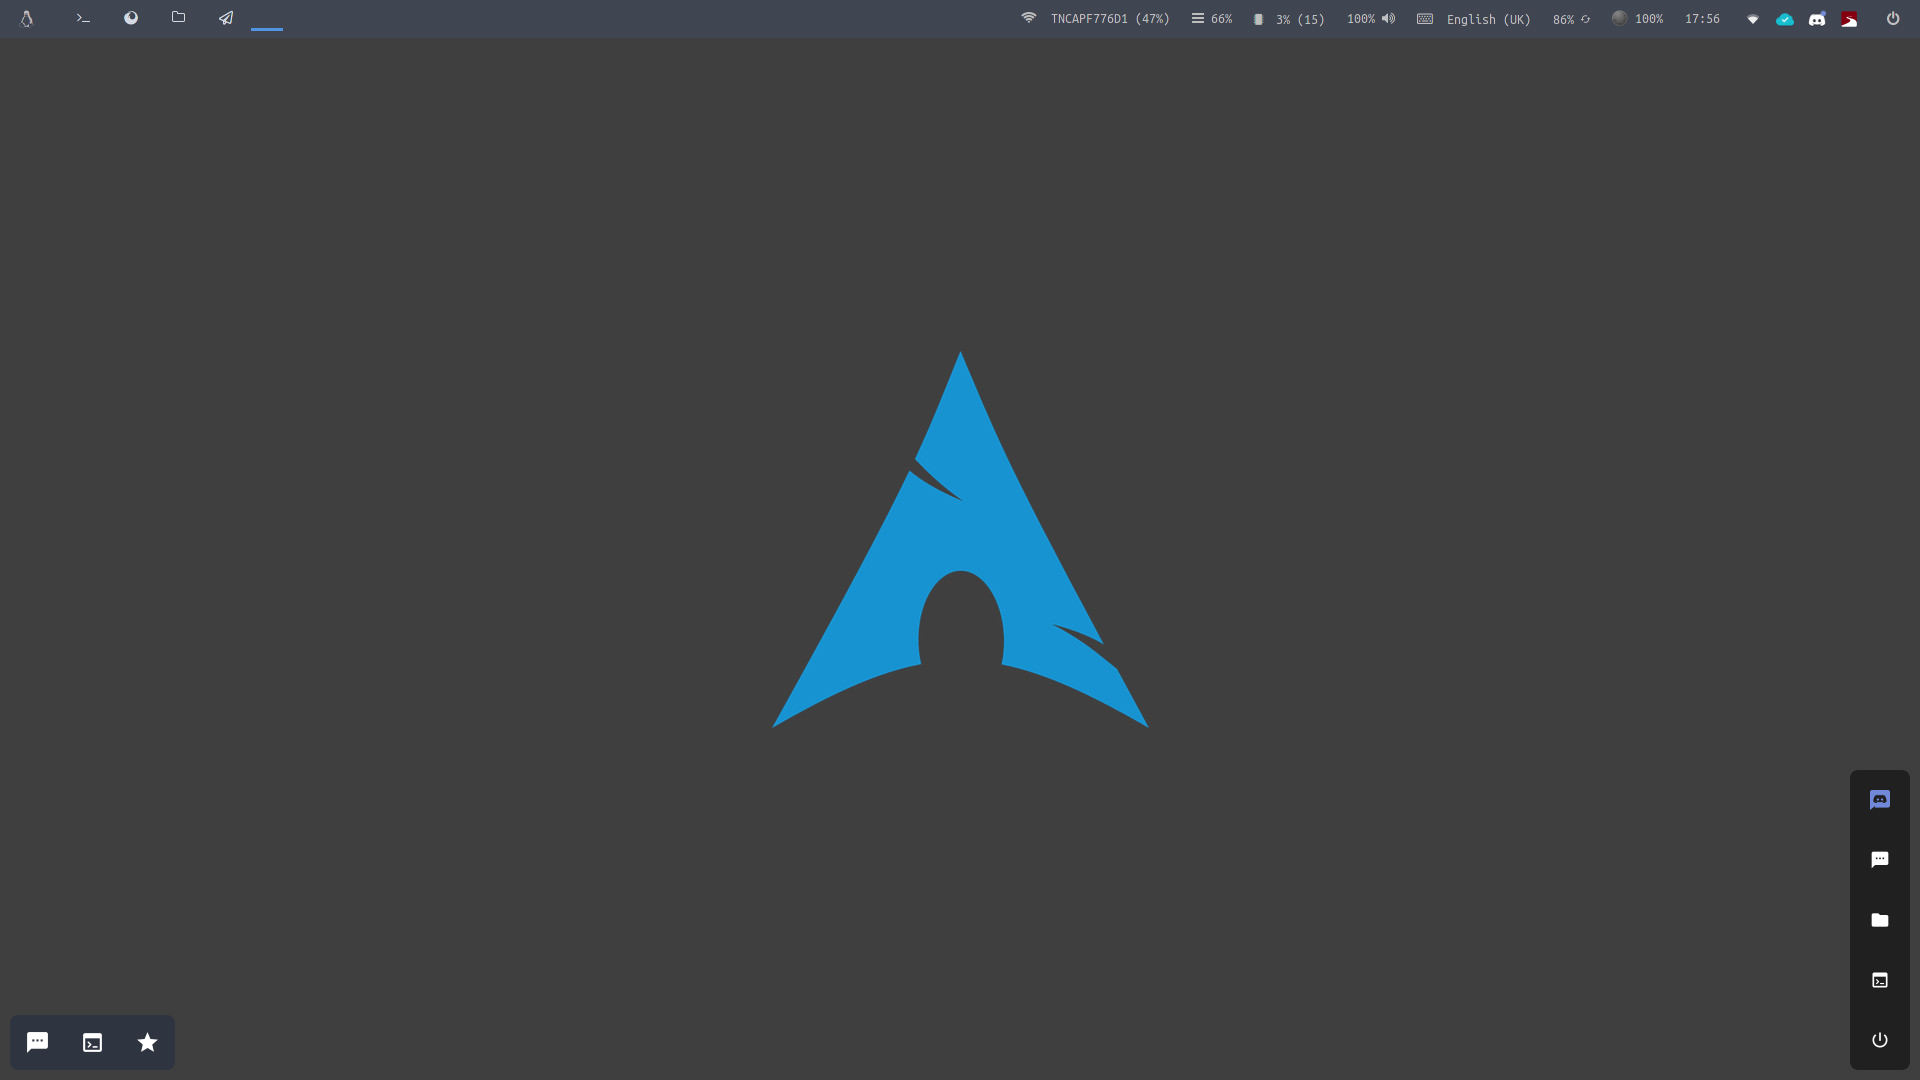Image resolution: width=1920 pixels, height=1080 pixels.
Task: Open the red application tray icon
Action: (1849, 19)
